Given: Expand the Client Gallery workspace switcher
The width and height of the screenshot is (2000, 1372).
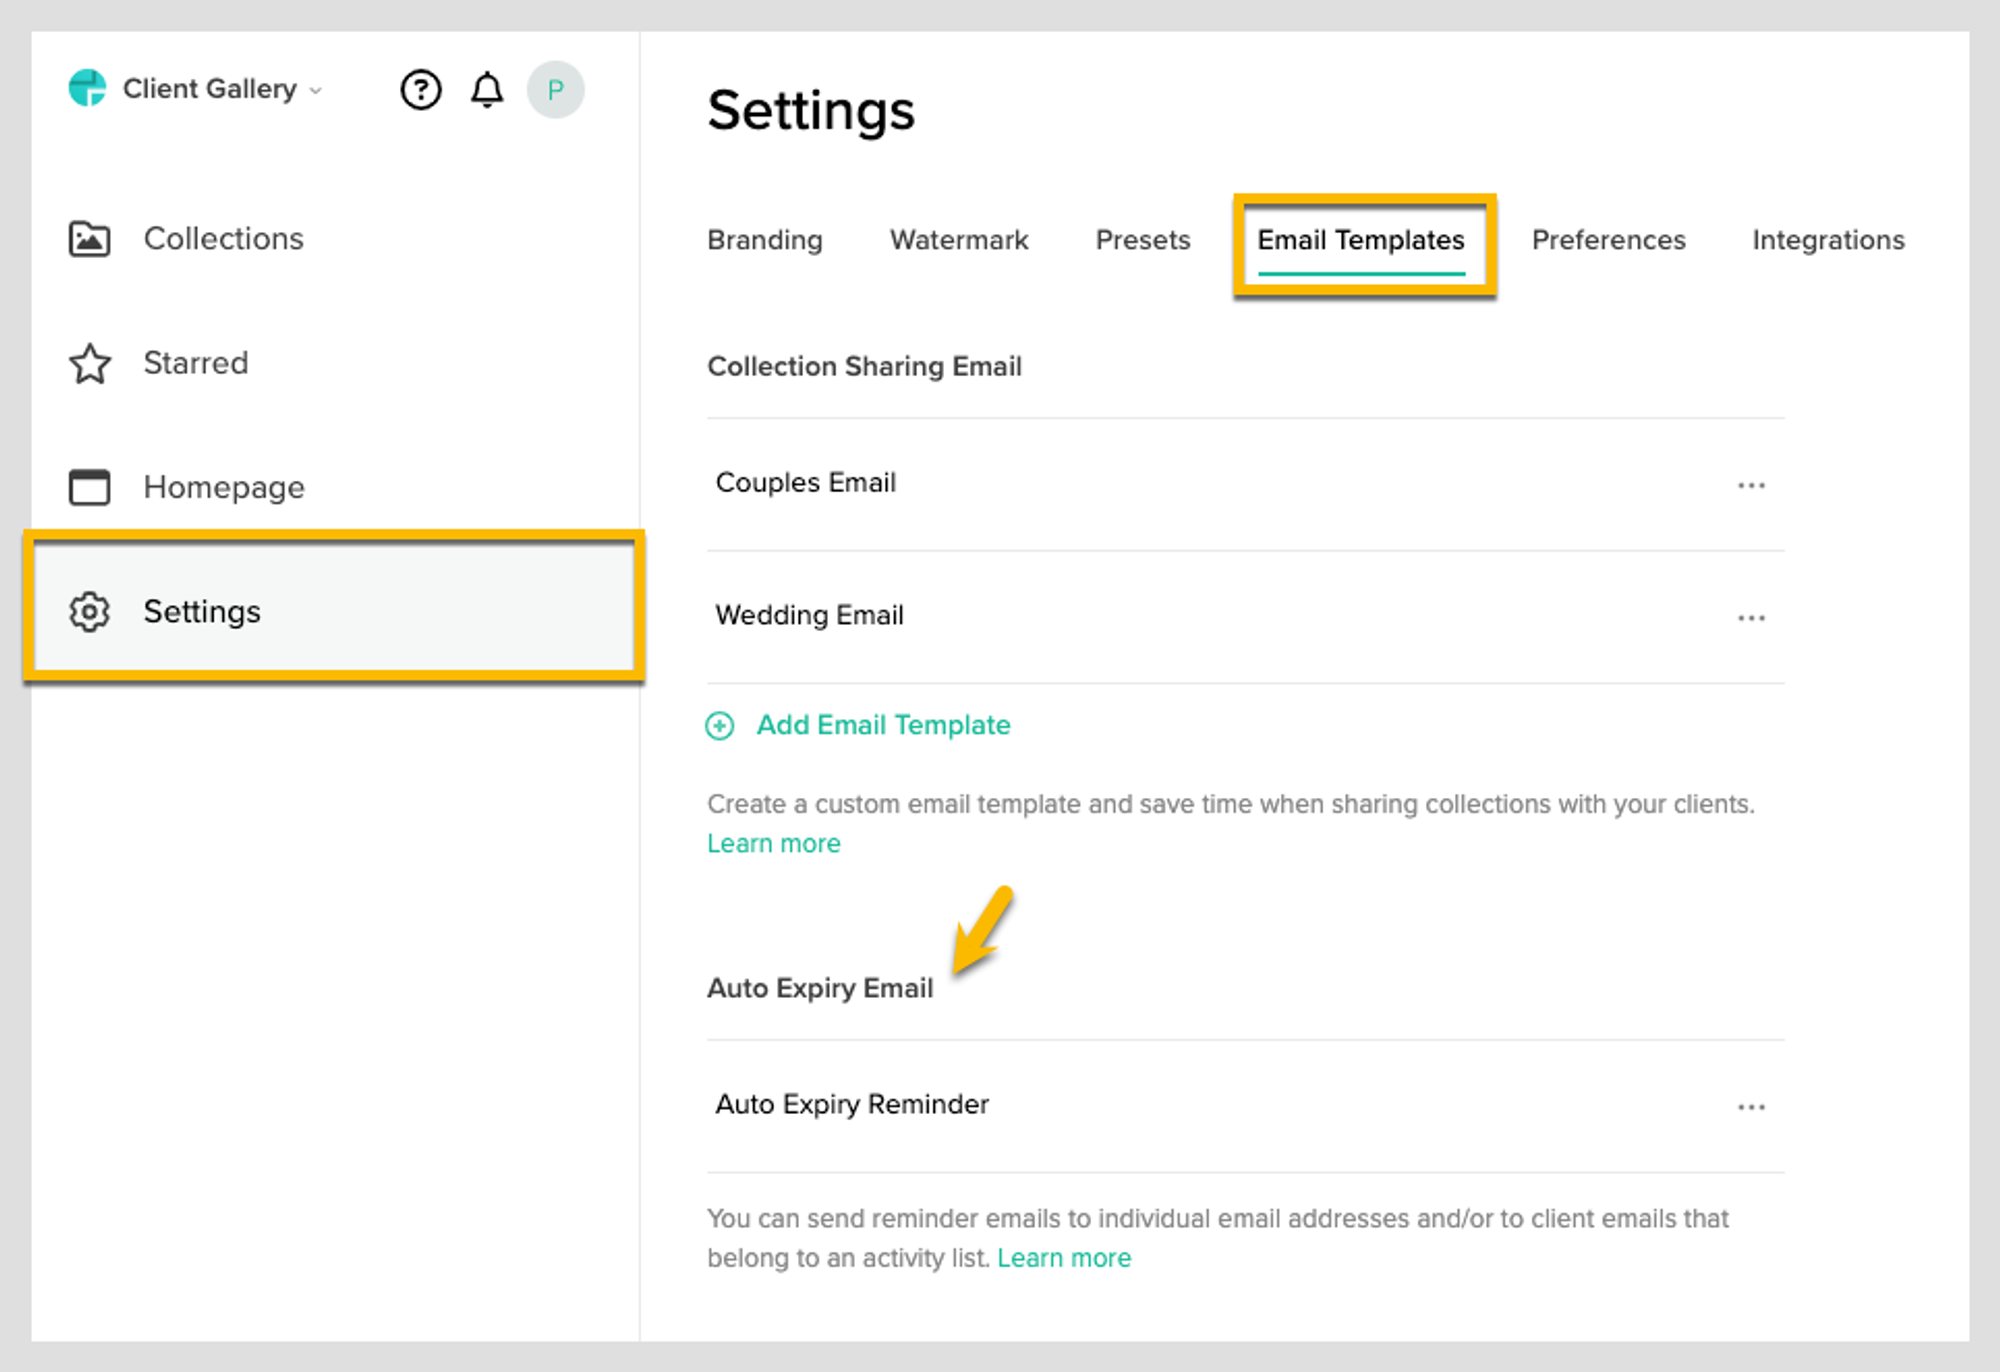Looking at the screenshot, I should tap(315, 90).
